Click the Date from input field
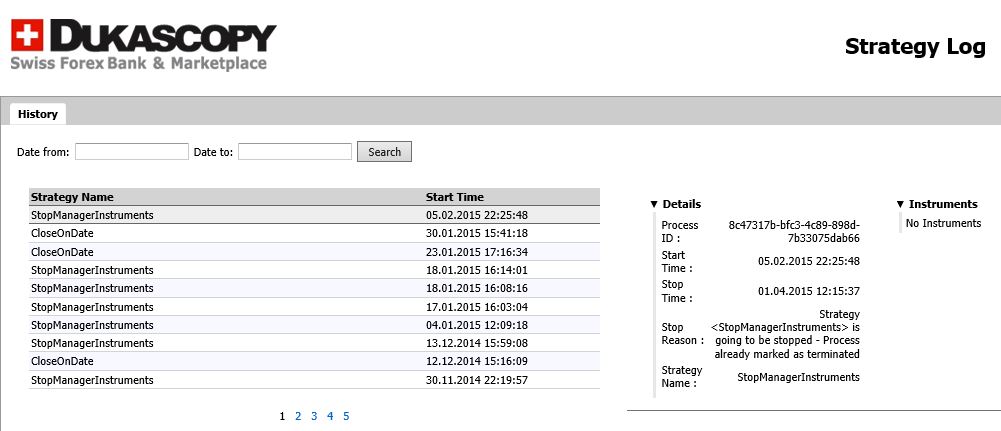This screenshot has height=431, width=1001. coord(132,152)
